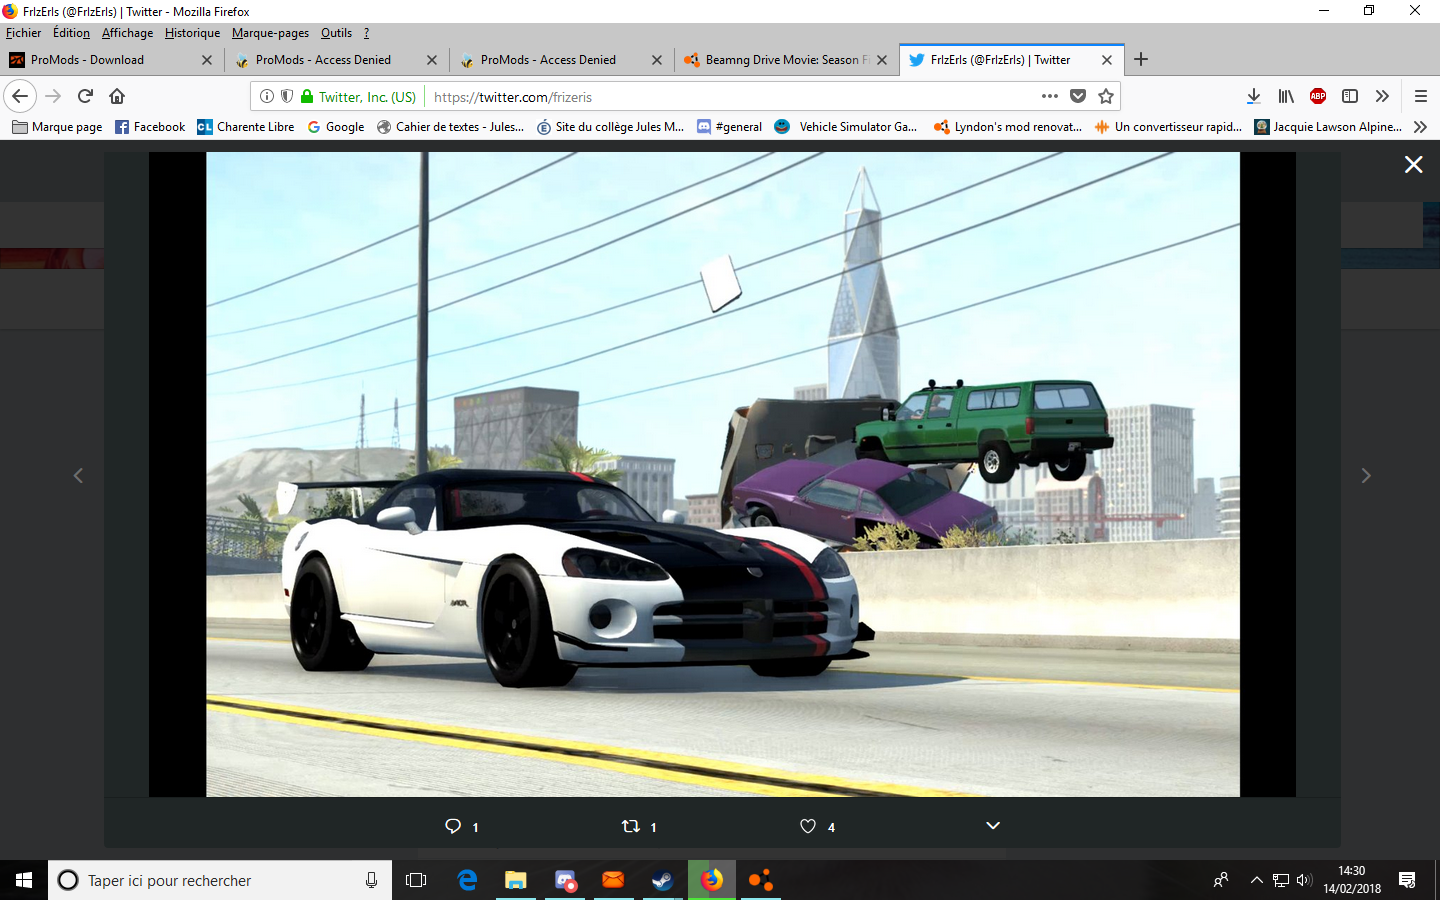Show site information for Twitter
The image size is (1440, 900).
point(267,97)
